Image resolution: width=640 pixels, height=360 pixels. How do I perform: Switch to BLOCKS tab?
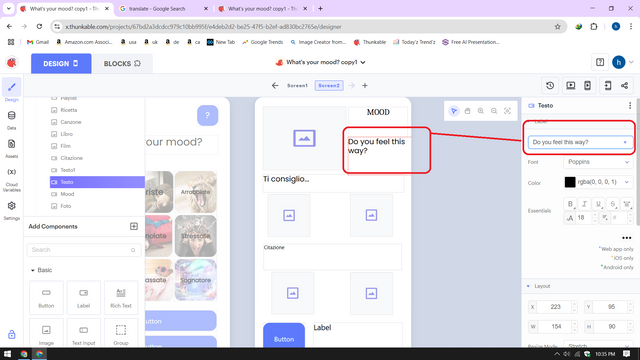coord(122,64)
